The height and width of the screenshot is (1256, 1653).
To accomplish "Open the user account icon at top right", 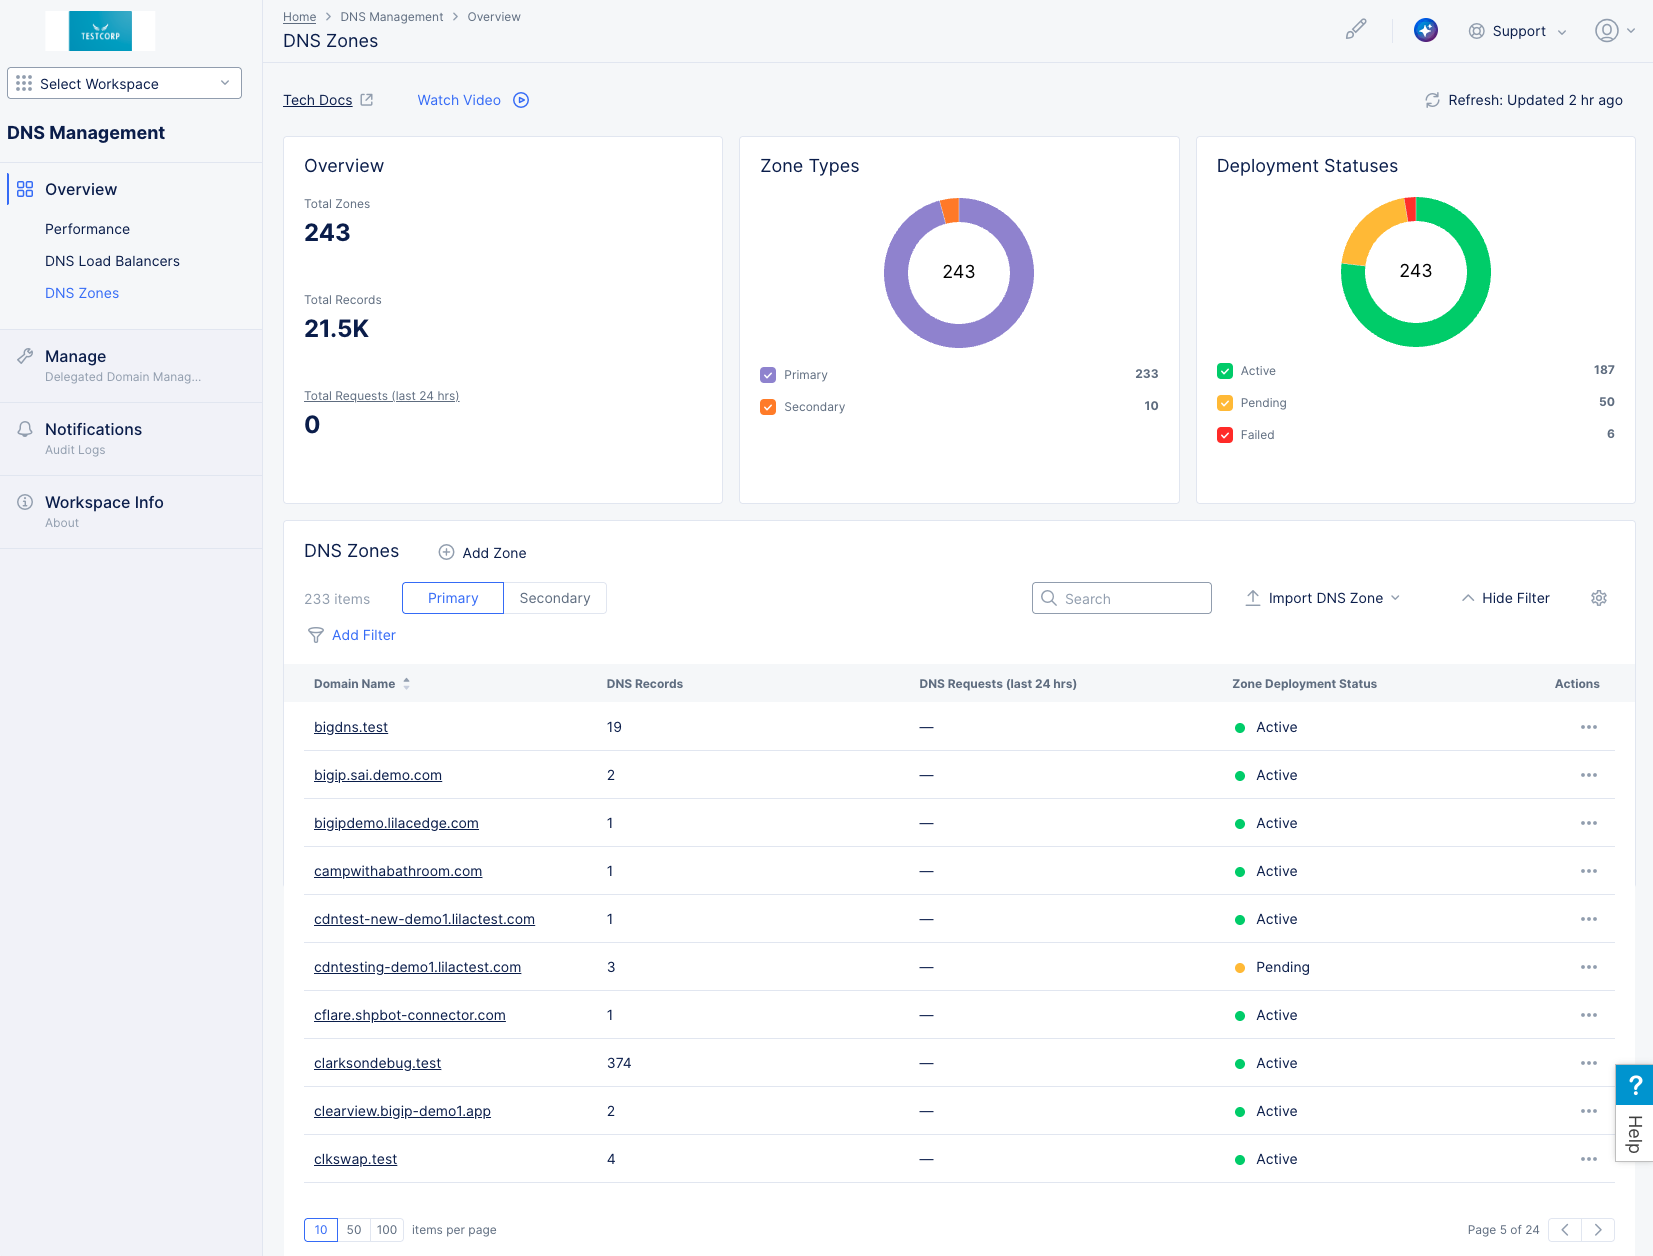I will [1606, 30].
